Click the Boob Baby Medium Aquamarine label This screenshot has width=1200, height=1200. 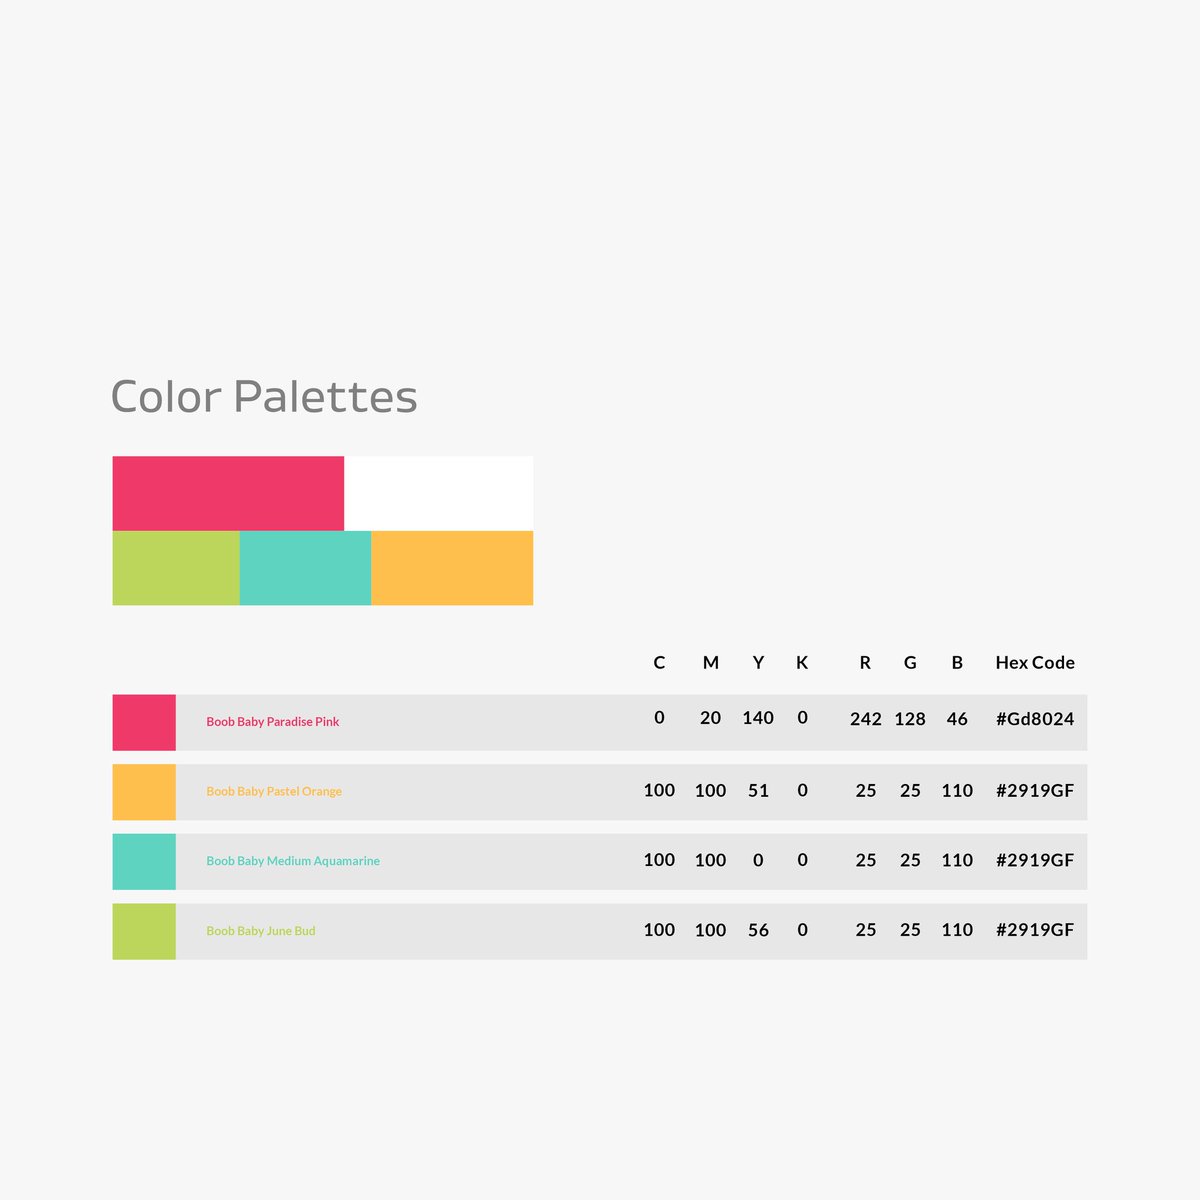coord(293,860)
